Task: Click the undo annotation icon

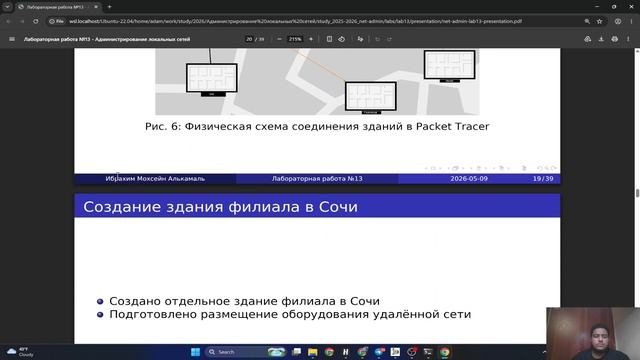Action: [x=378, y=39]
